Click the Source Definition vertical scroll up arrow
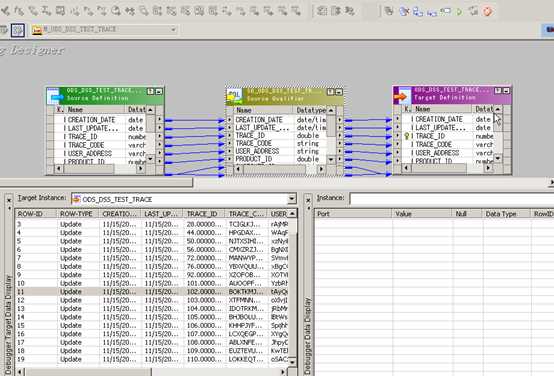554x376 pixels. click(151, 110)
